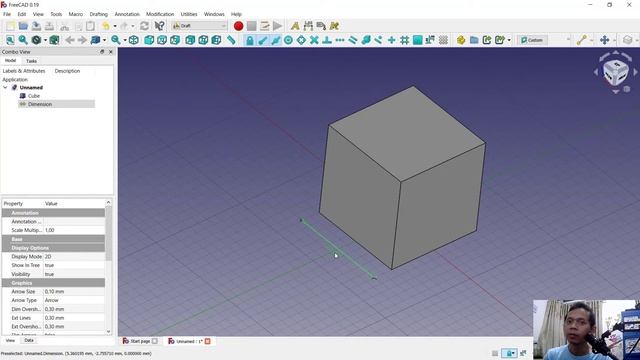640x360 pixels.
Task: Toggle Snap Grid hash icon
Action: [x=404, y=40]
